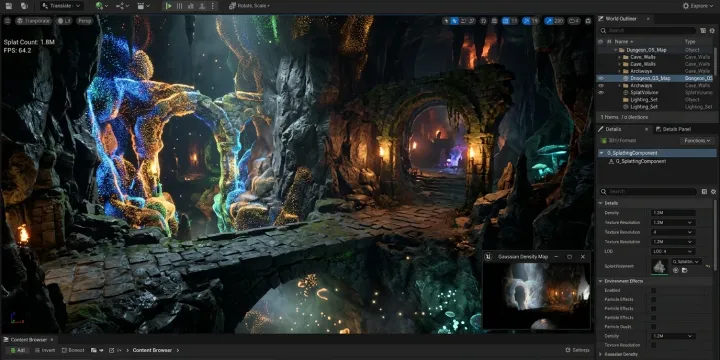Open World Outliner settings gear
The image size is (720, 360).
(713, 30)
